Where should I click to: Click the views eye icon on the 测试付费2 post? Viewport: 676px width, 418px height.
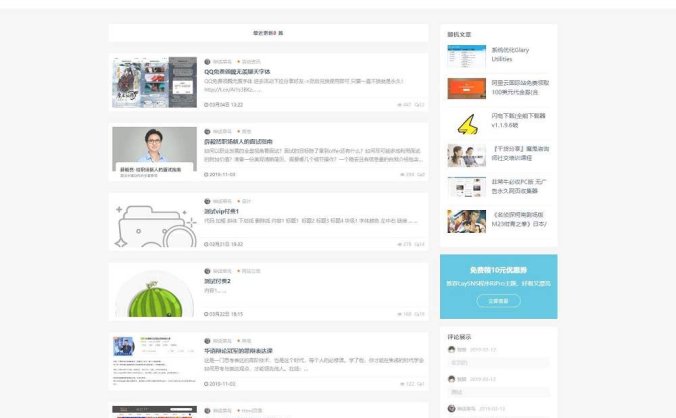[399, 314]
